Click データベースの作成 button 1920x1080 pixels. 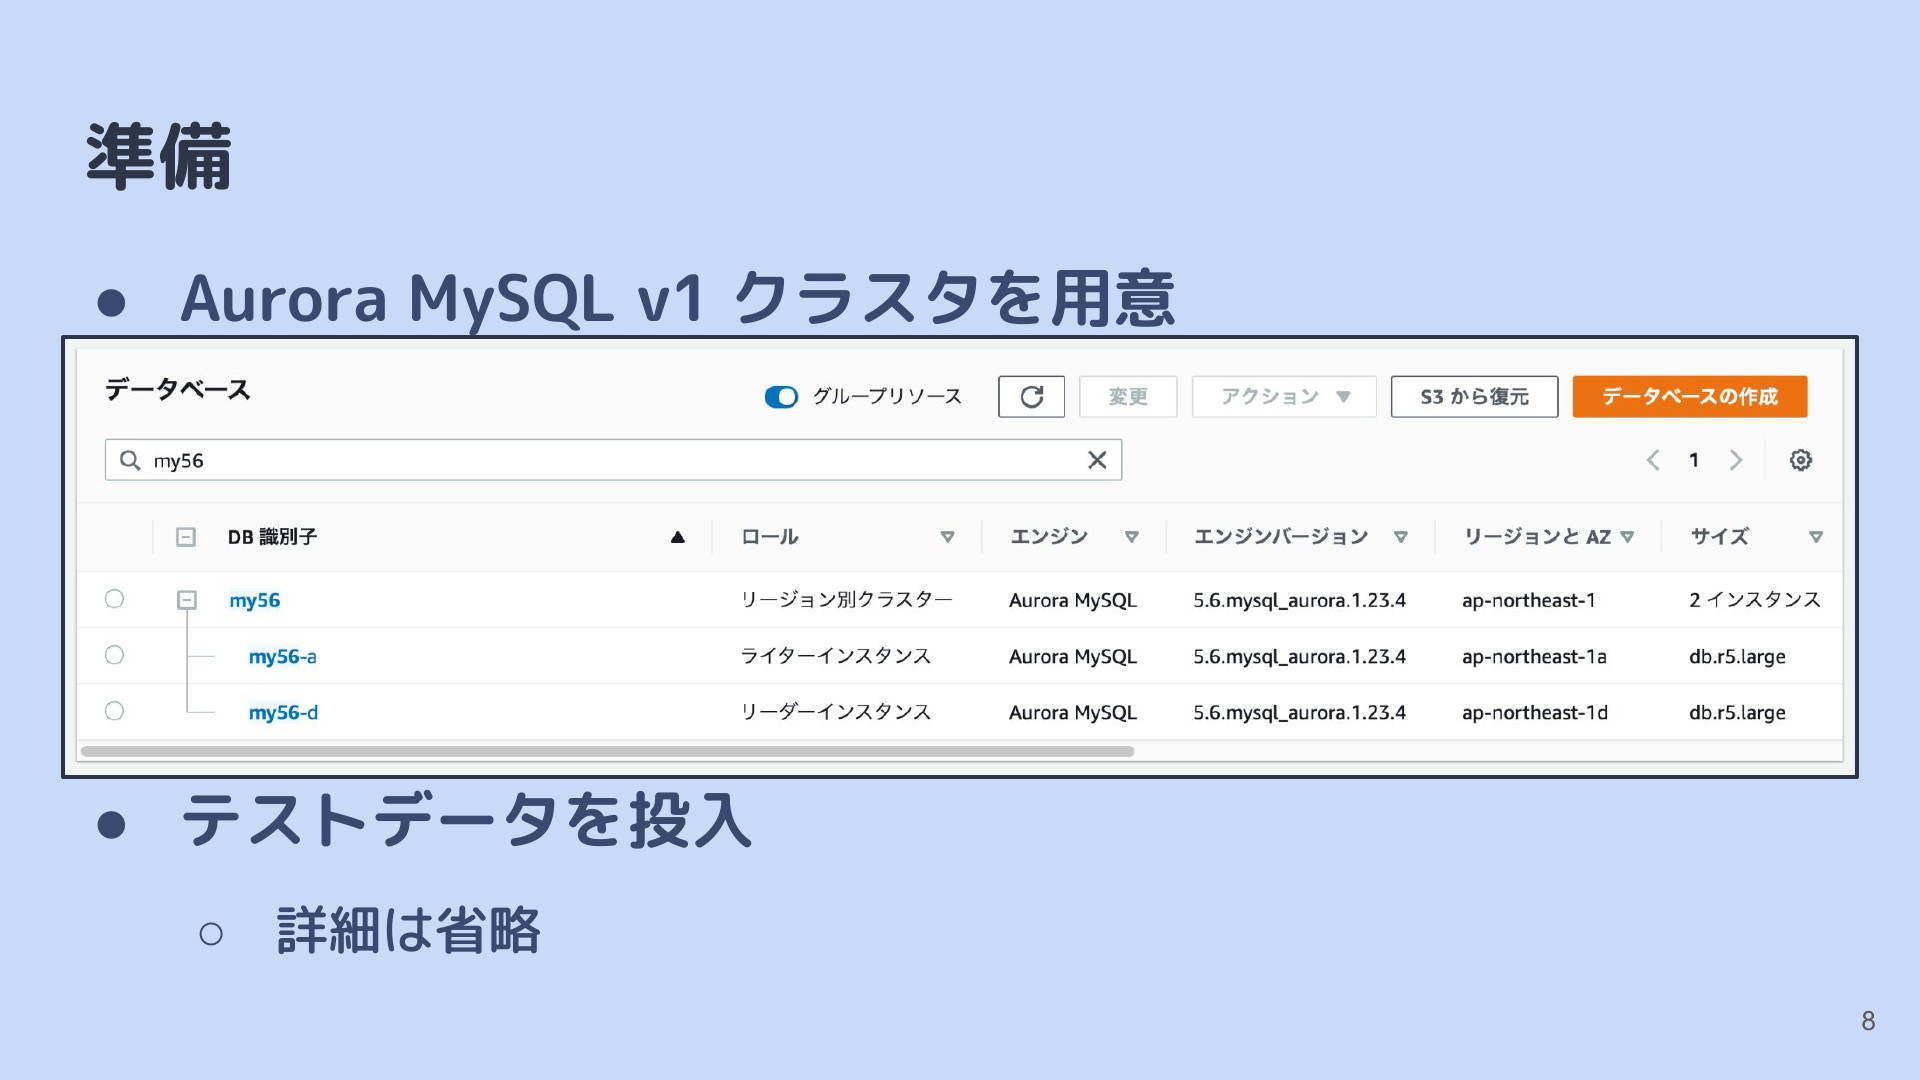[1690, 397]
